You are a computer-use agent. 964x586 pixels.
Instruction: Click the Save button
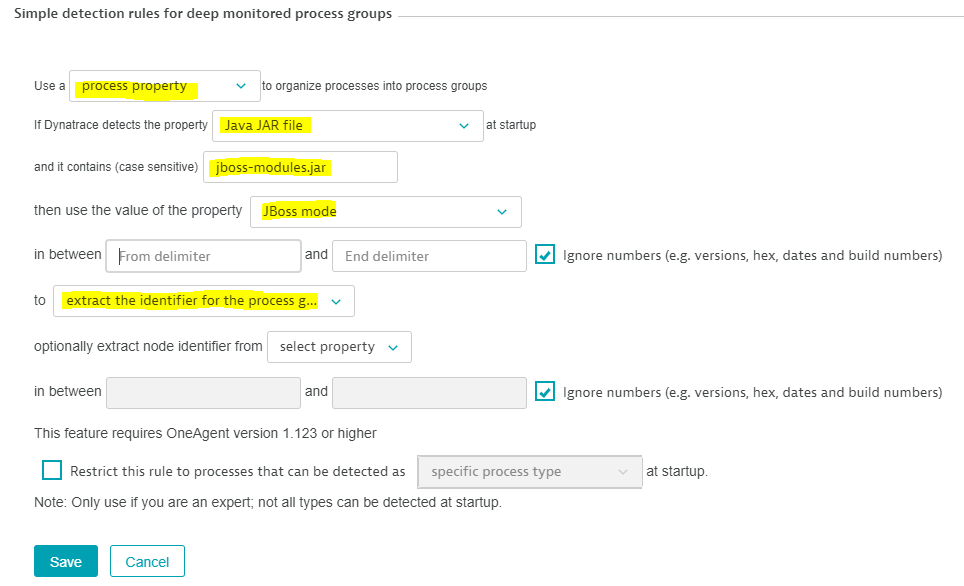[65, 562]
